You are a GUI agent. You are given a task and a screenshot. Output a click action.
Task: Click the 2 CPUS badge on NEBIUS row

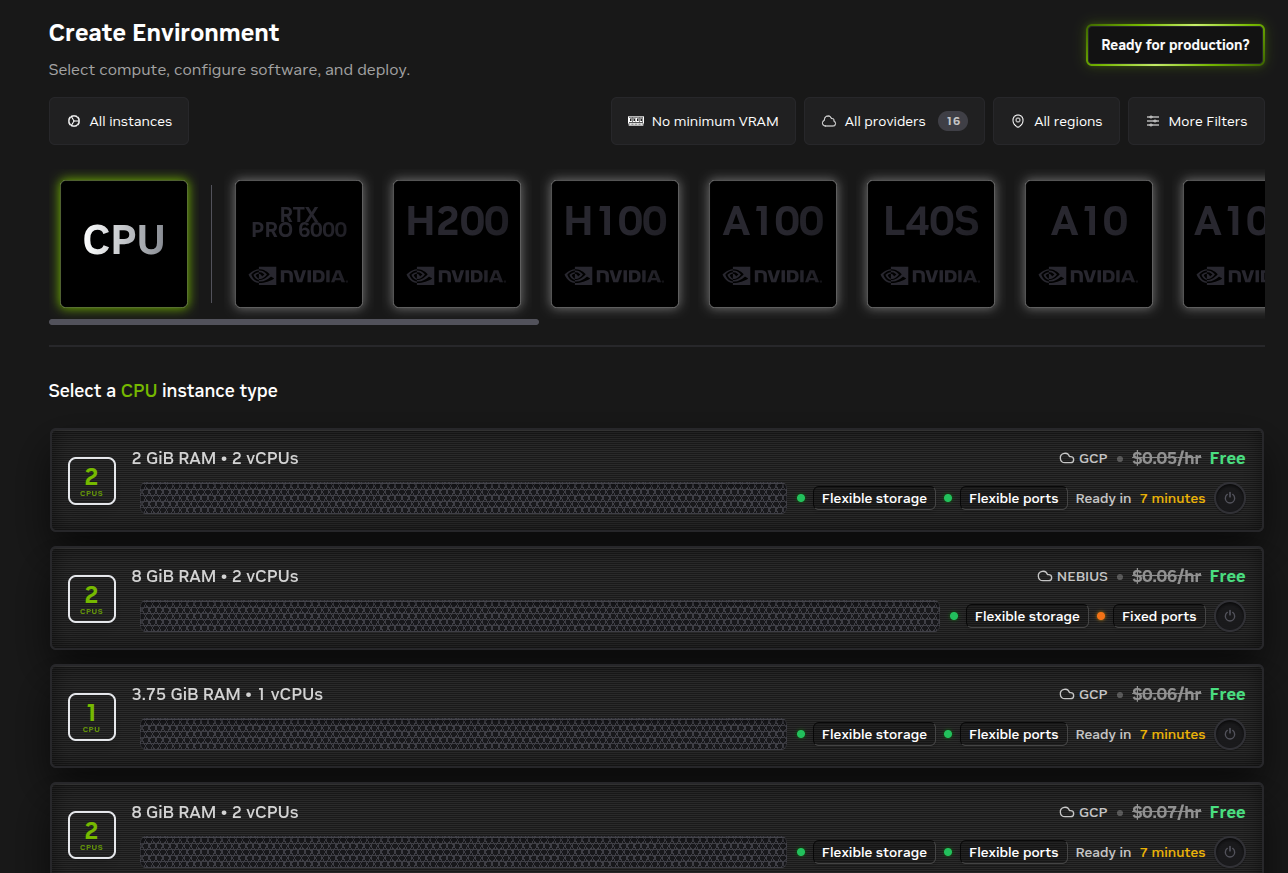[92, 599]
